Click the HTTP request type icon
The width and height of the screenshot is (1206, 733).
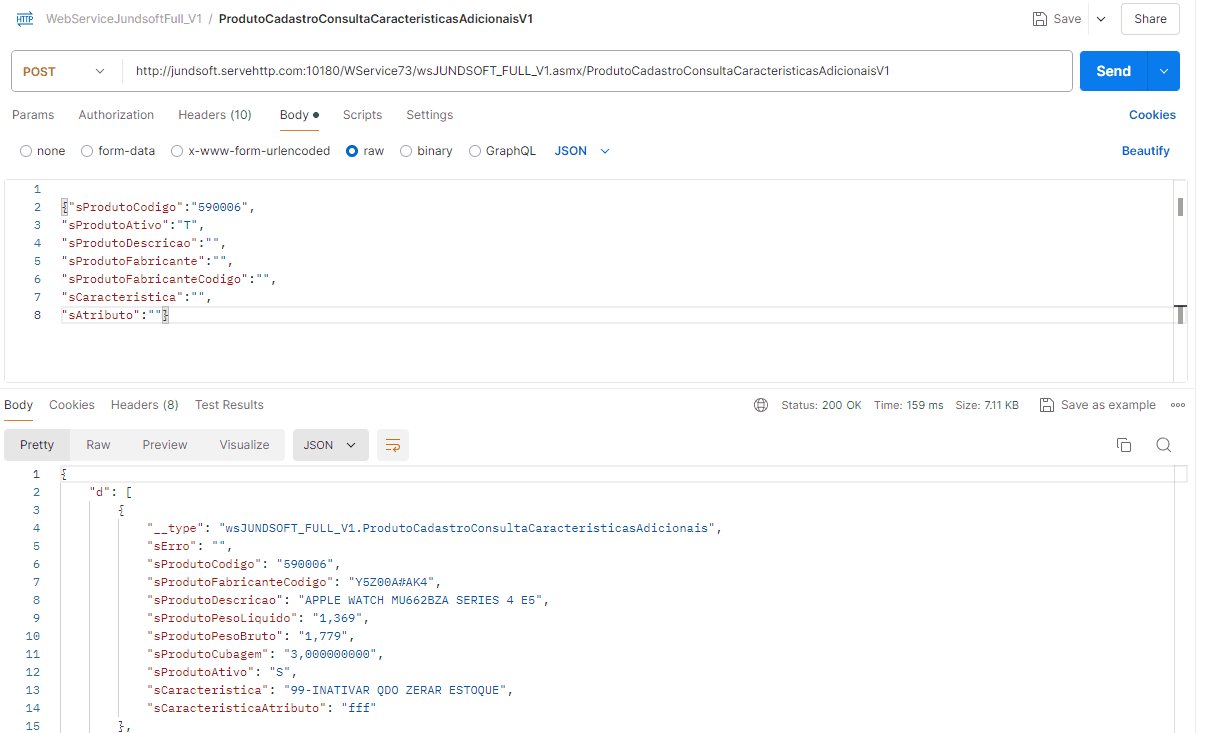tap(25, 19)
